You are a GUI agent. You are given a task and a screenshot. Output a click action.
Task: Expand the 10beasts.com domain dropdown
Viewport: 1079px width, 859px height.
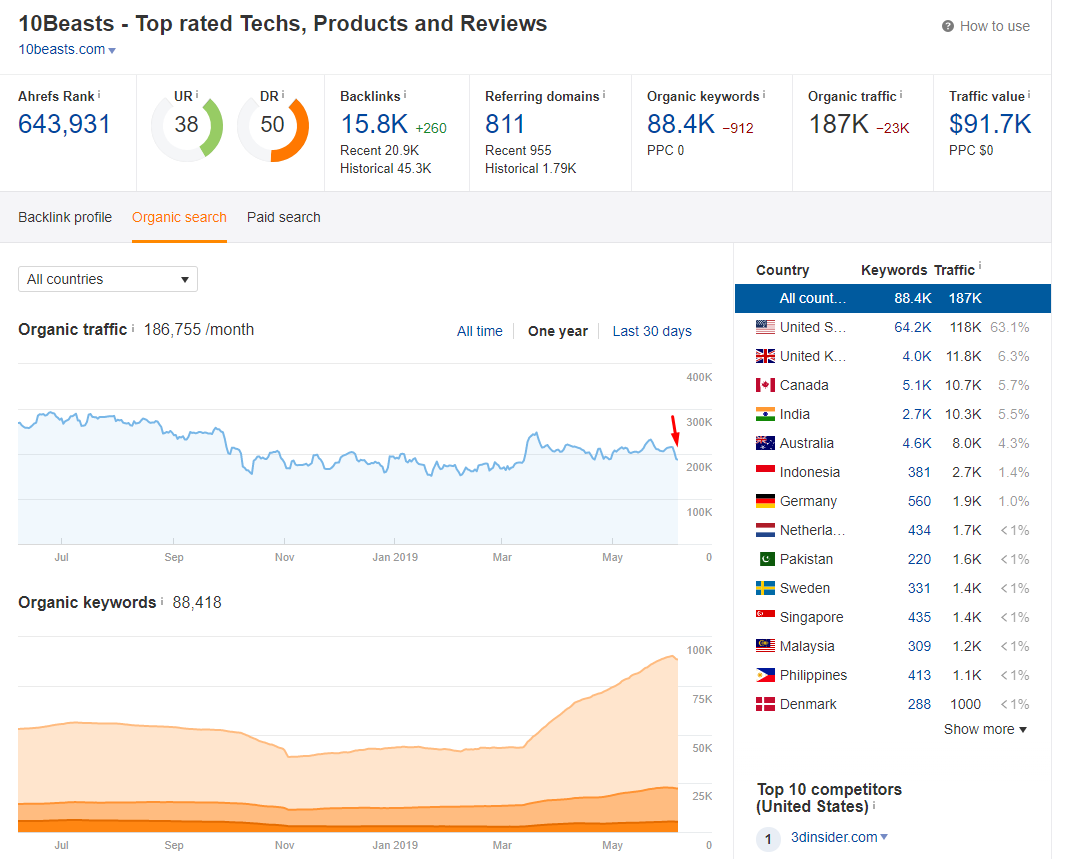112,50
